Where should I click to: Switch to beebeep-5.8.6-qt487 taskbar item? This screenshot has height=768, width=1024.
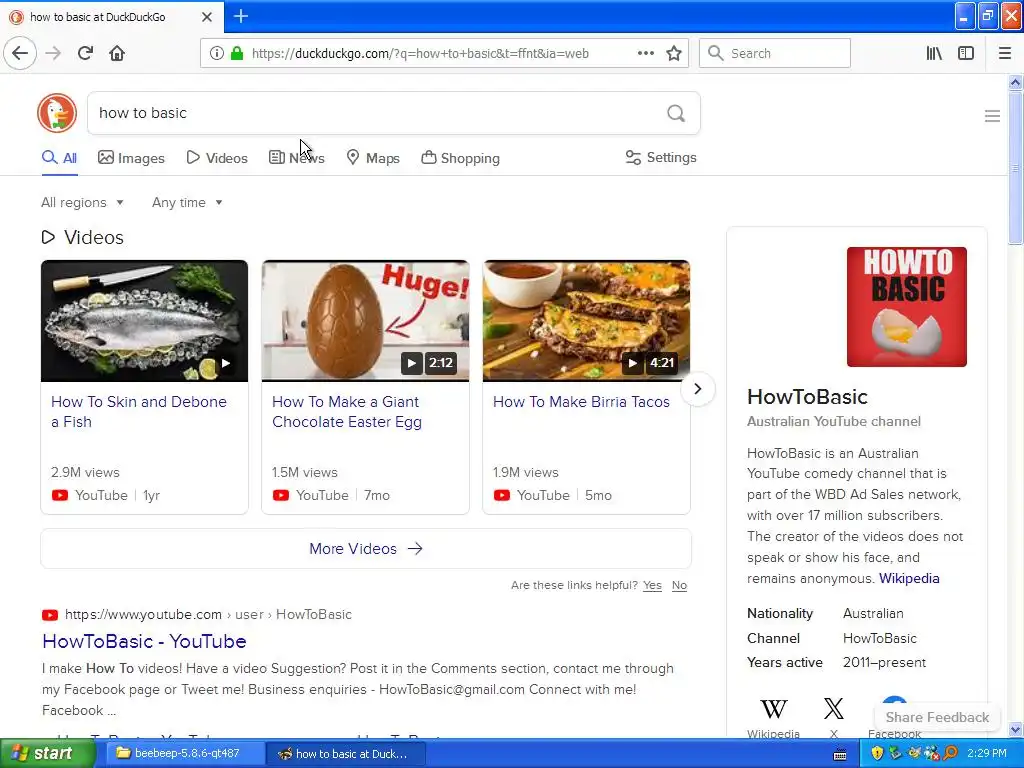185,753
